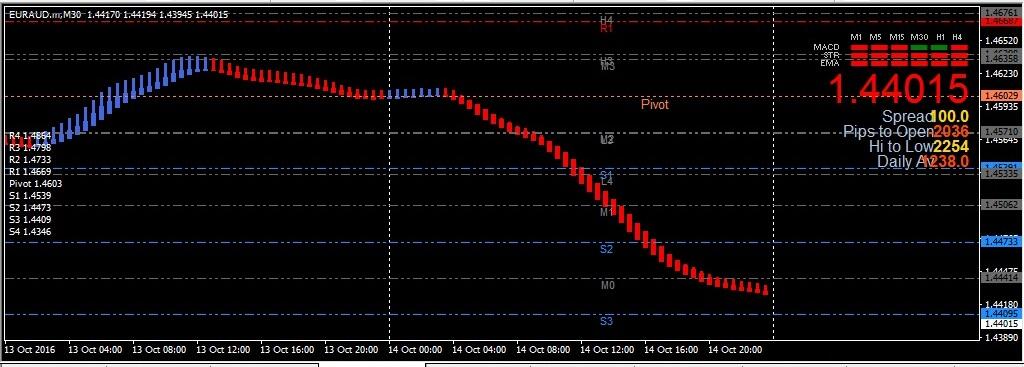Click the large red 1.44015 price display

coord(899,89)
